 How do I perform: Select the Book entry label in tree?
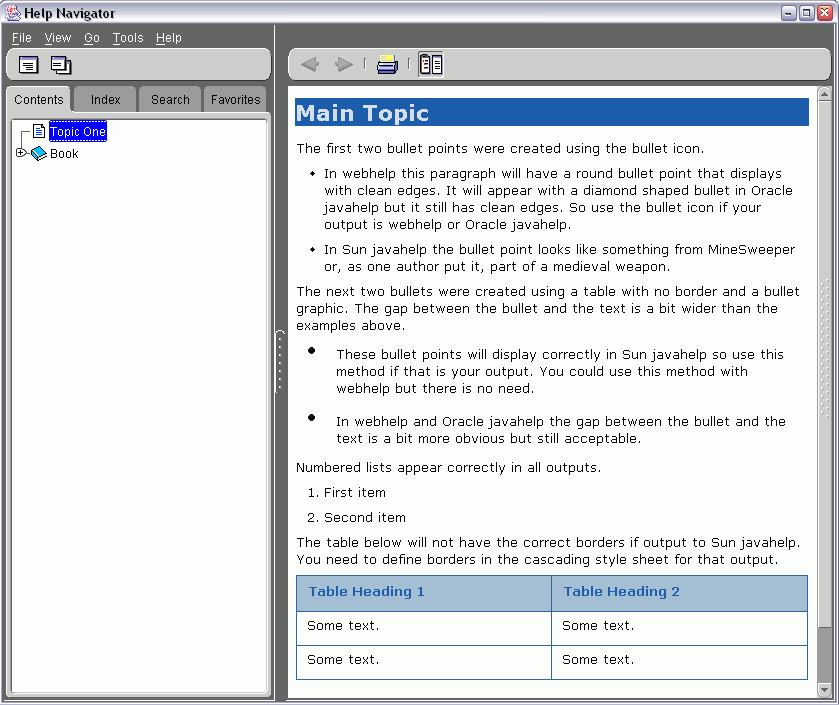(x=64, y=154)
